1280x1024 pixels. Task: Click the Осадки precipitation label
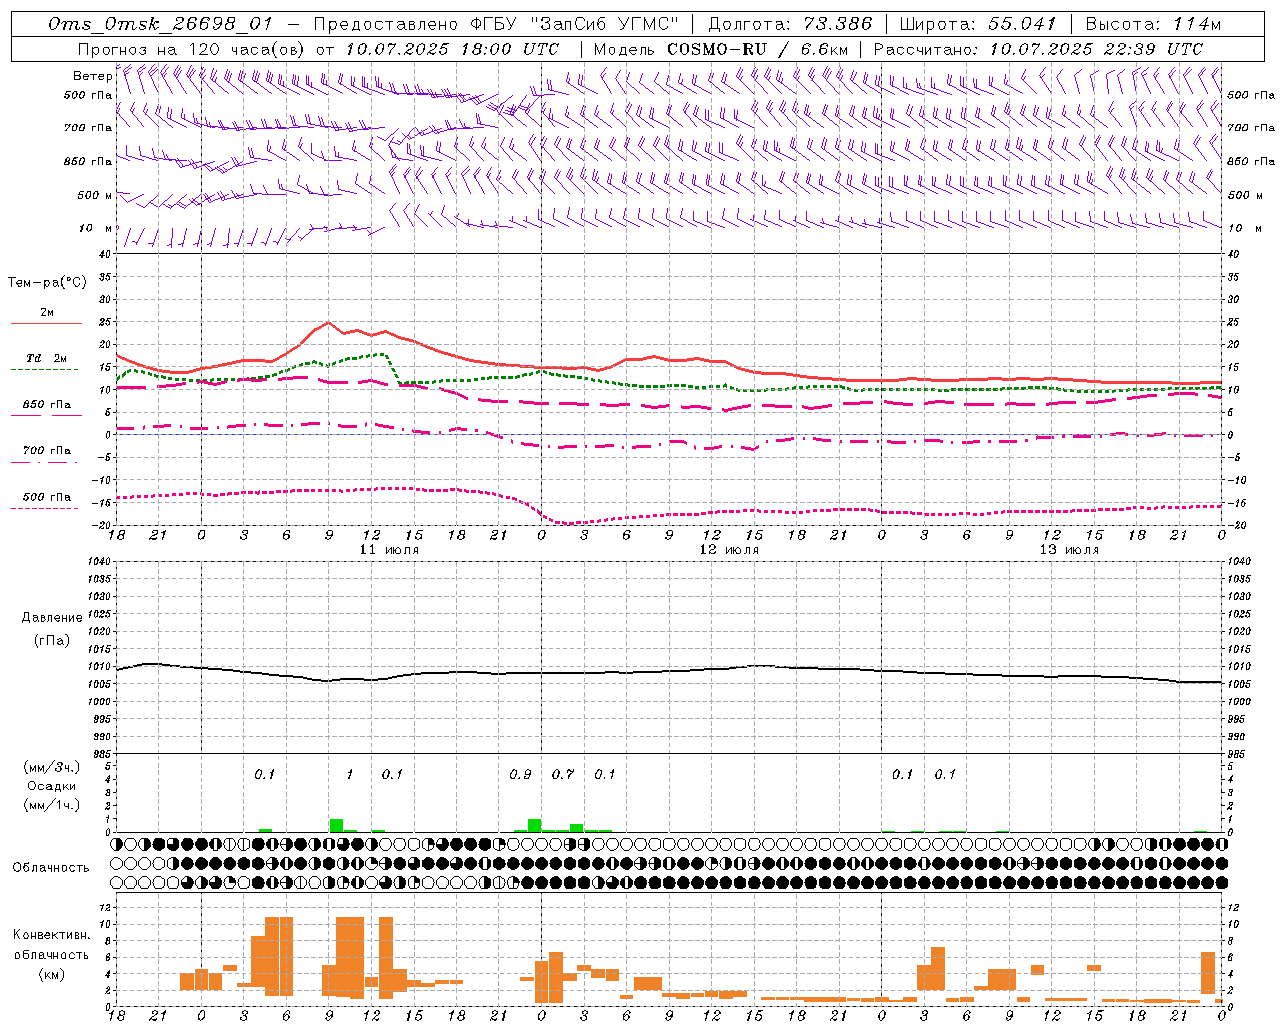pyautogui.click(x=52, y=786)
